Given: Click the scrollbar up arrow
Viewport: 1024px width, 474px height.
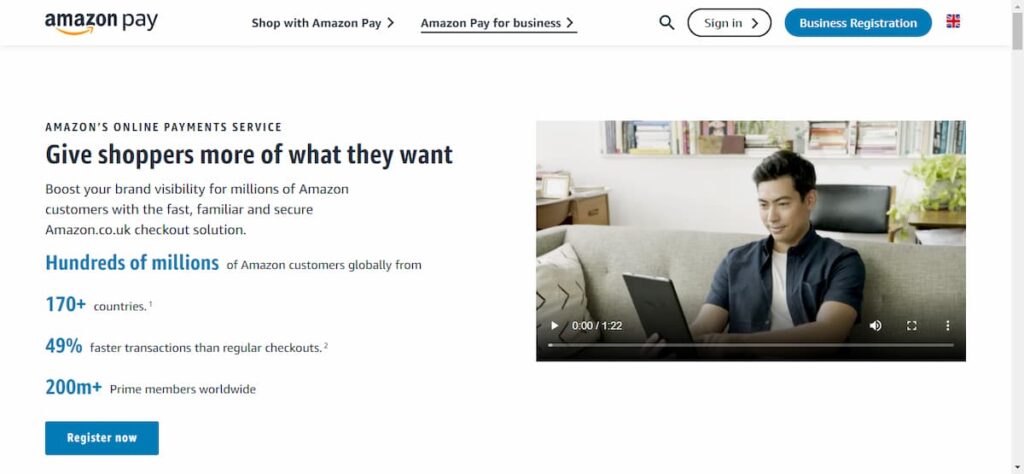Looking at the screenshot, I should (1017, 5).
